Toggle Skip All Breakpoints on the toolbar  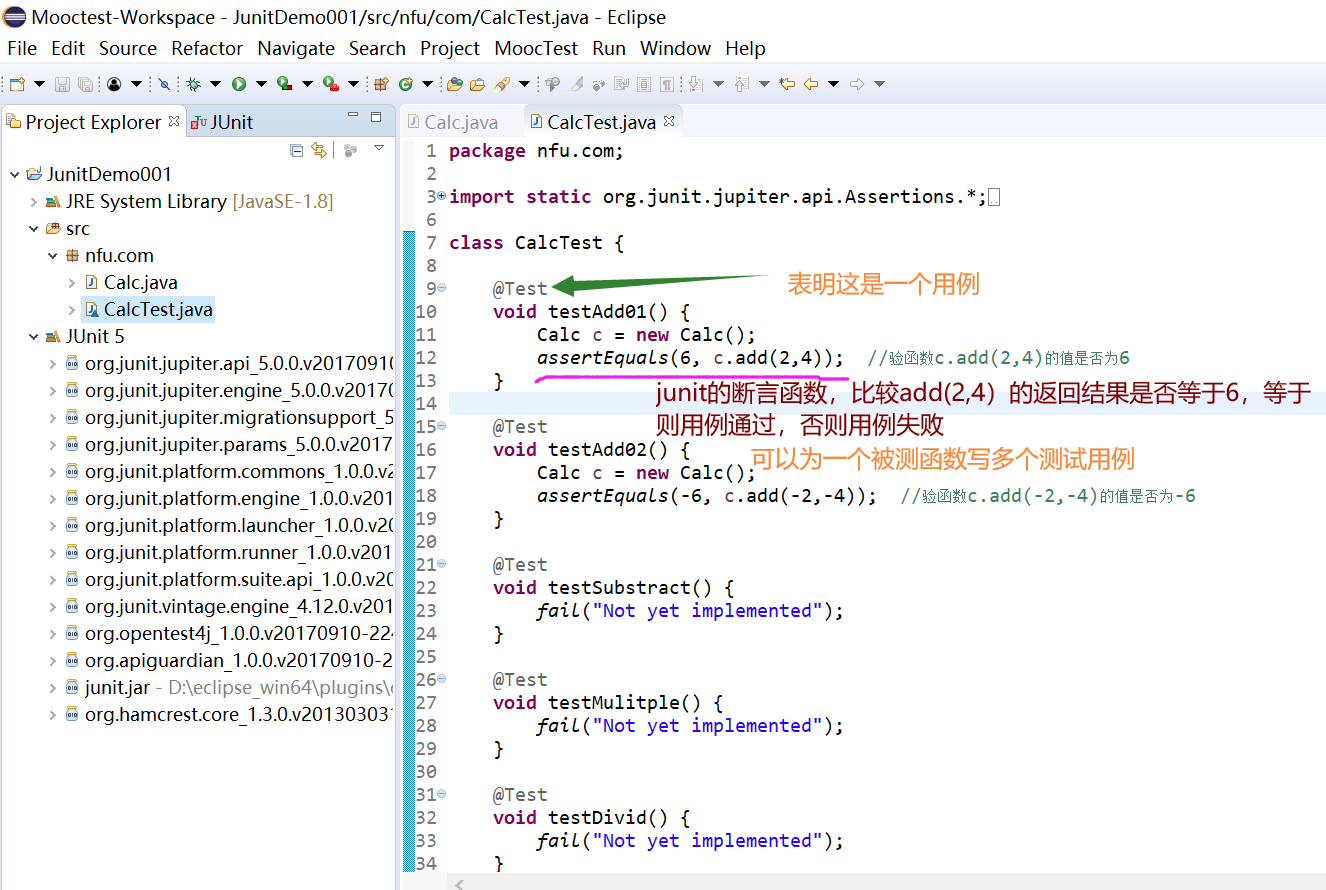(163, 84)
